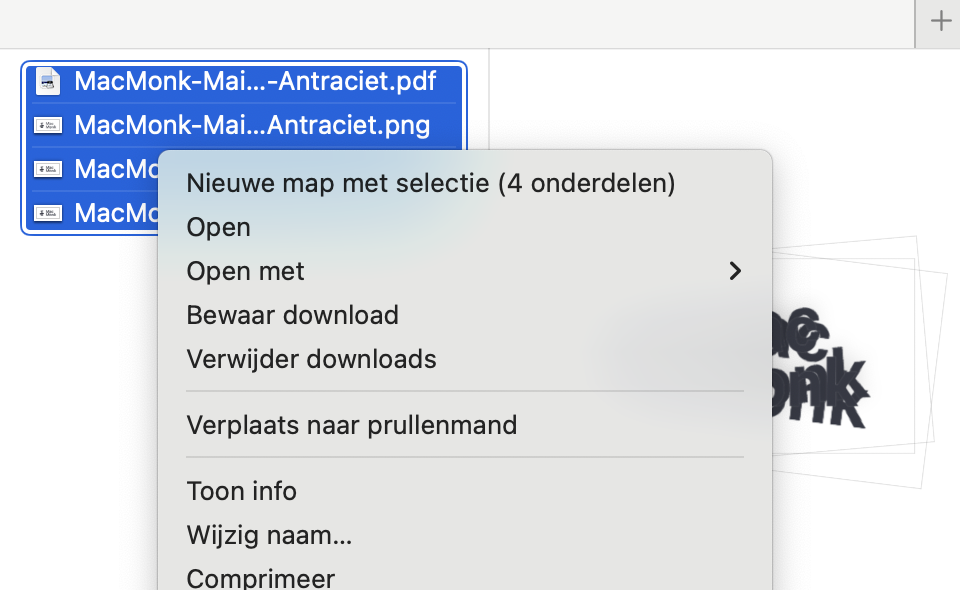Choose Verplaats naar prullenmand
The height and width of the screenshot is (590, 960).
[352, 425]
